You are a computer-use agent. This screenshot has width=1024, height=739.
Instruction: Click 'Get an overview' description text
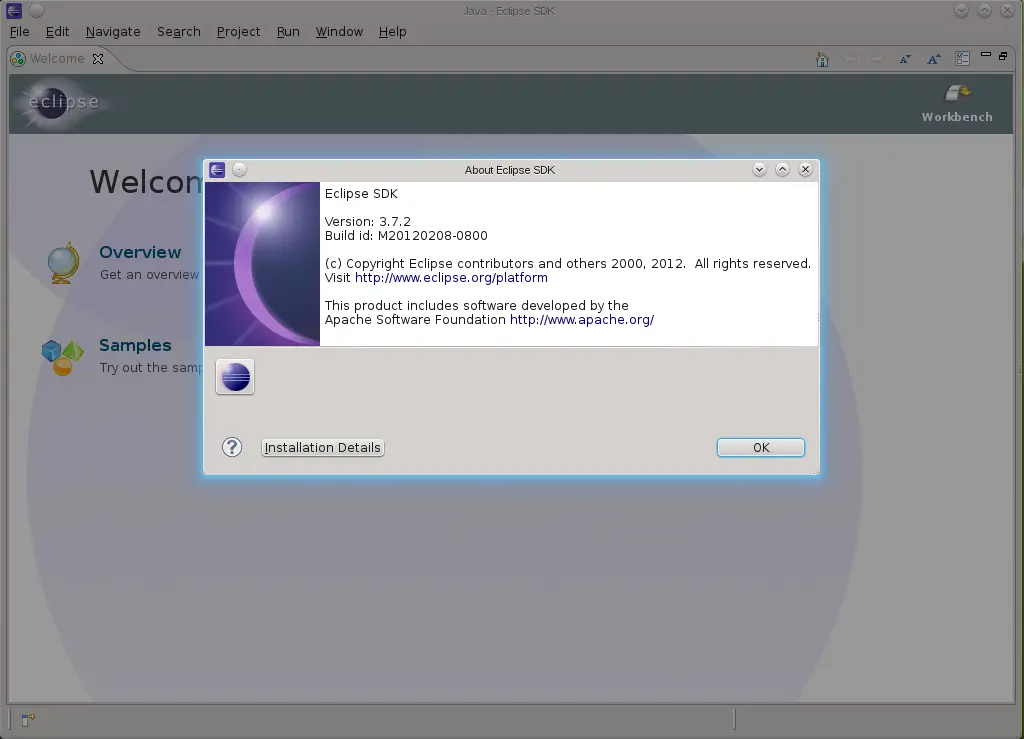tap(150, 275)
